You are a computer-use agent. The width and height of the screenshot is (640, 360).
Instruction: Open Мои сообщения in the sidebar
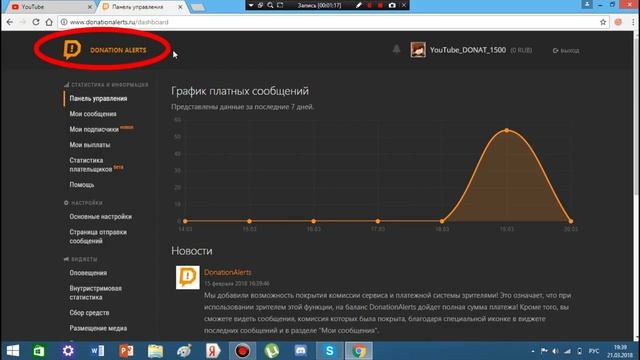point(93,114)
